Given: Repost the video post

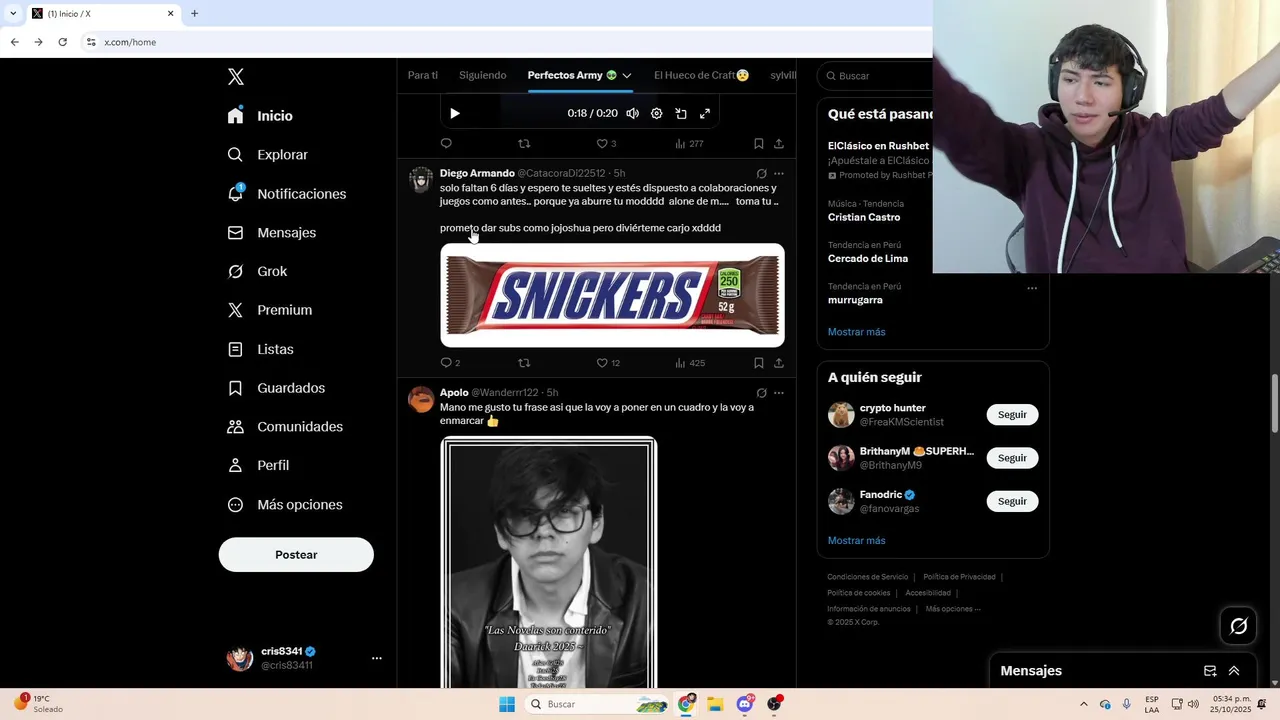Looking at the screenshot, I should point(524,144).
